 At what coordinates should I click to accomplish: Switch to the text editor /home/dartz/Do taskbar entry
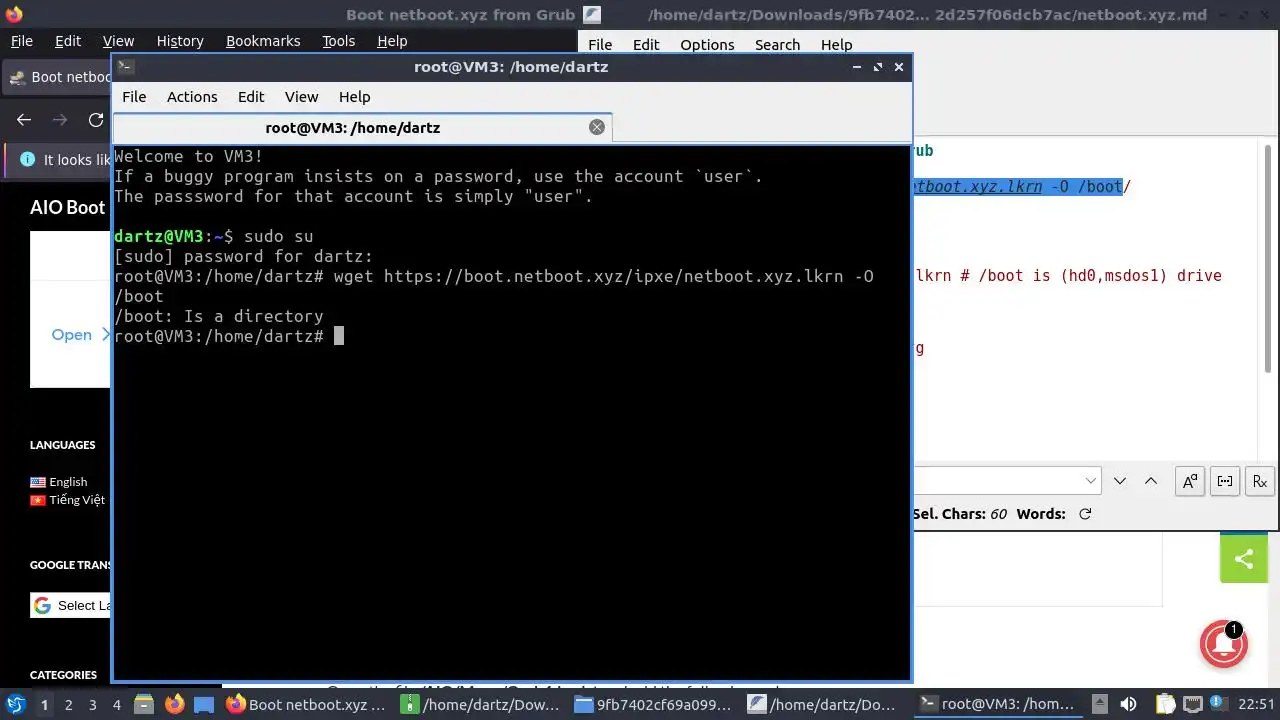tap(829, 705)
